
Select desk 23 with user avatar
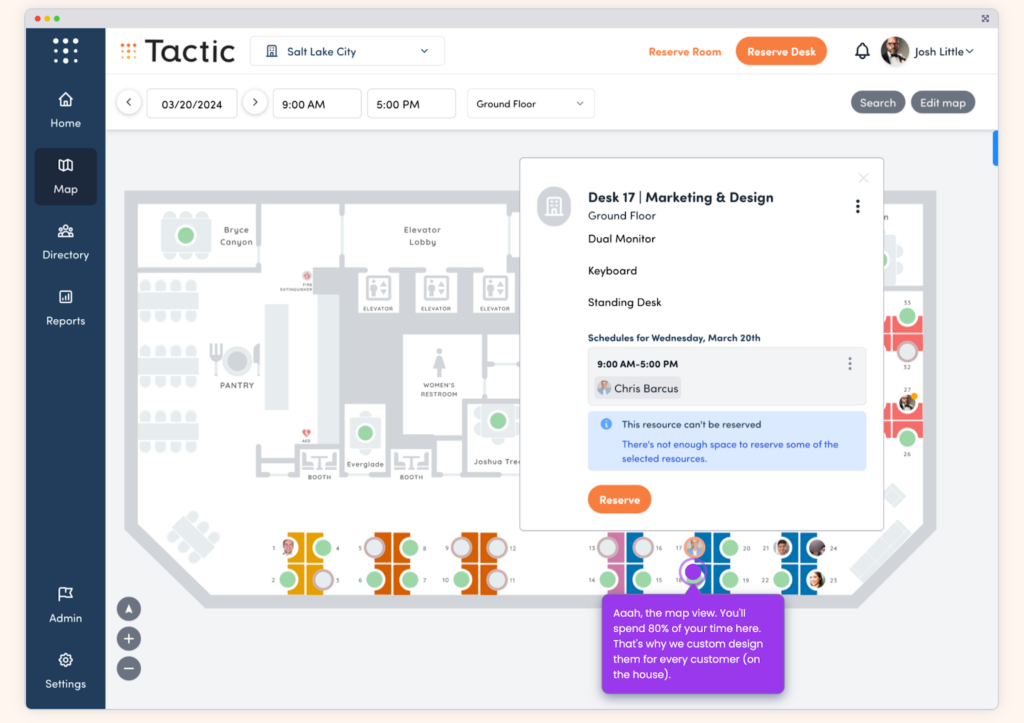tap(816, 579)
